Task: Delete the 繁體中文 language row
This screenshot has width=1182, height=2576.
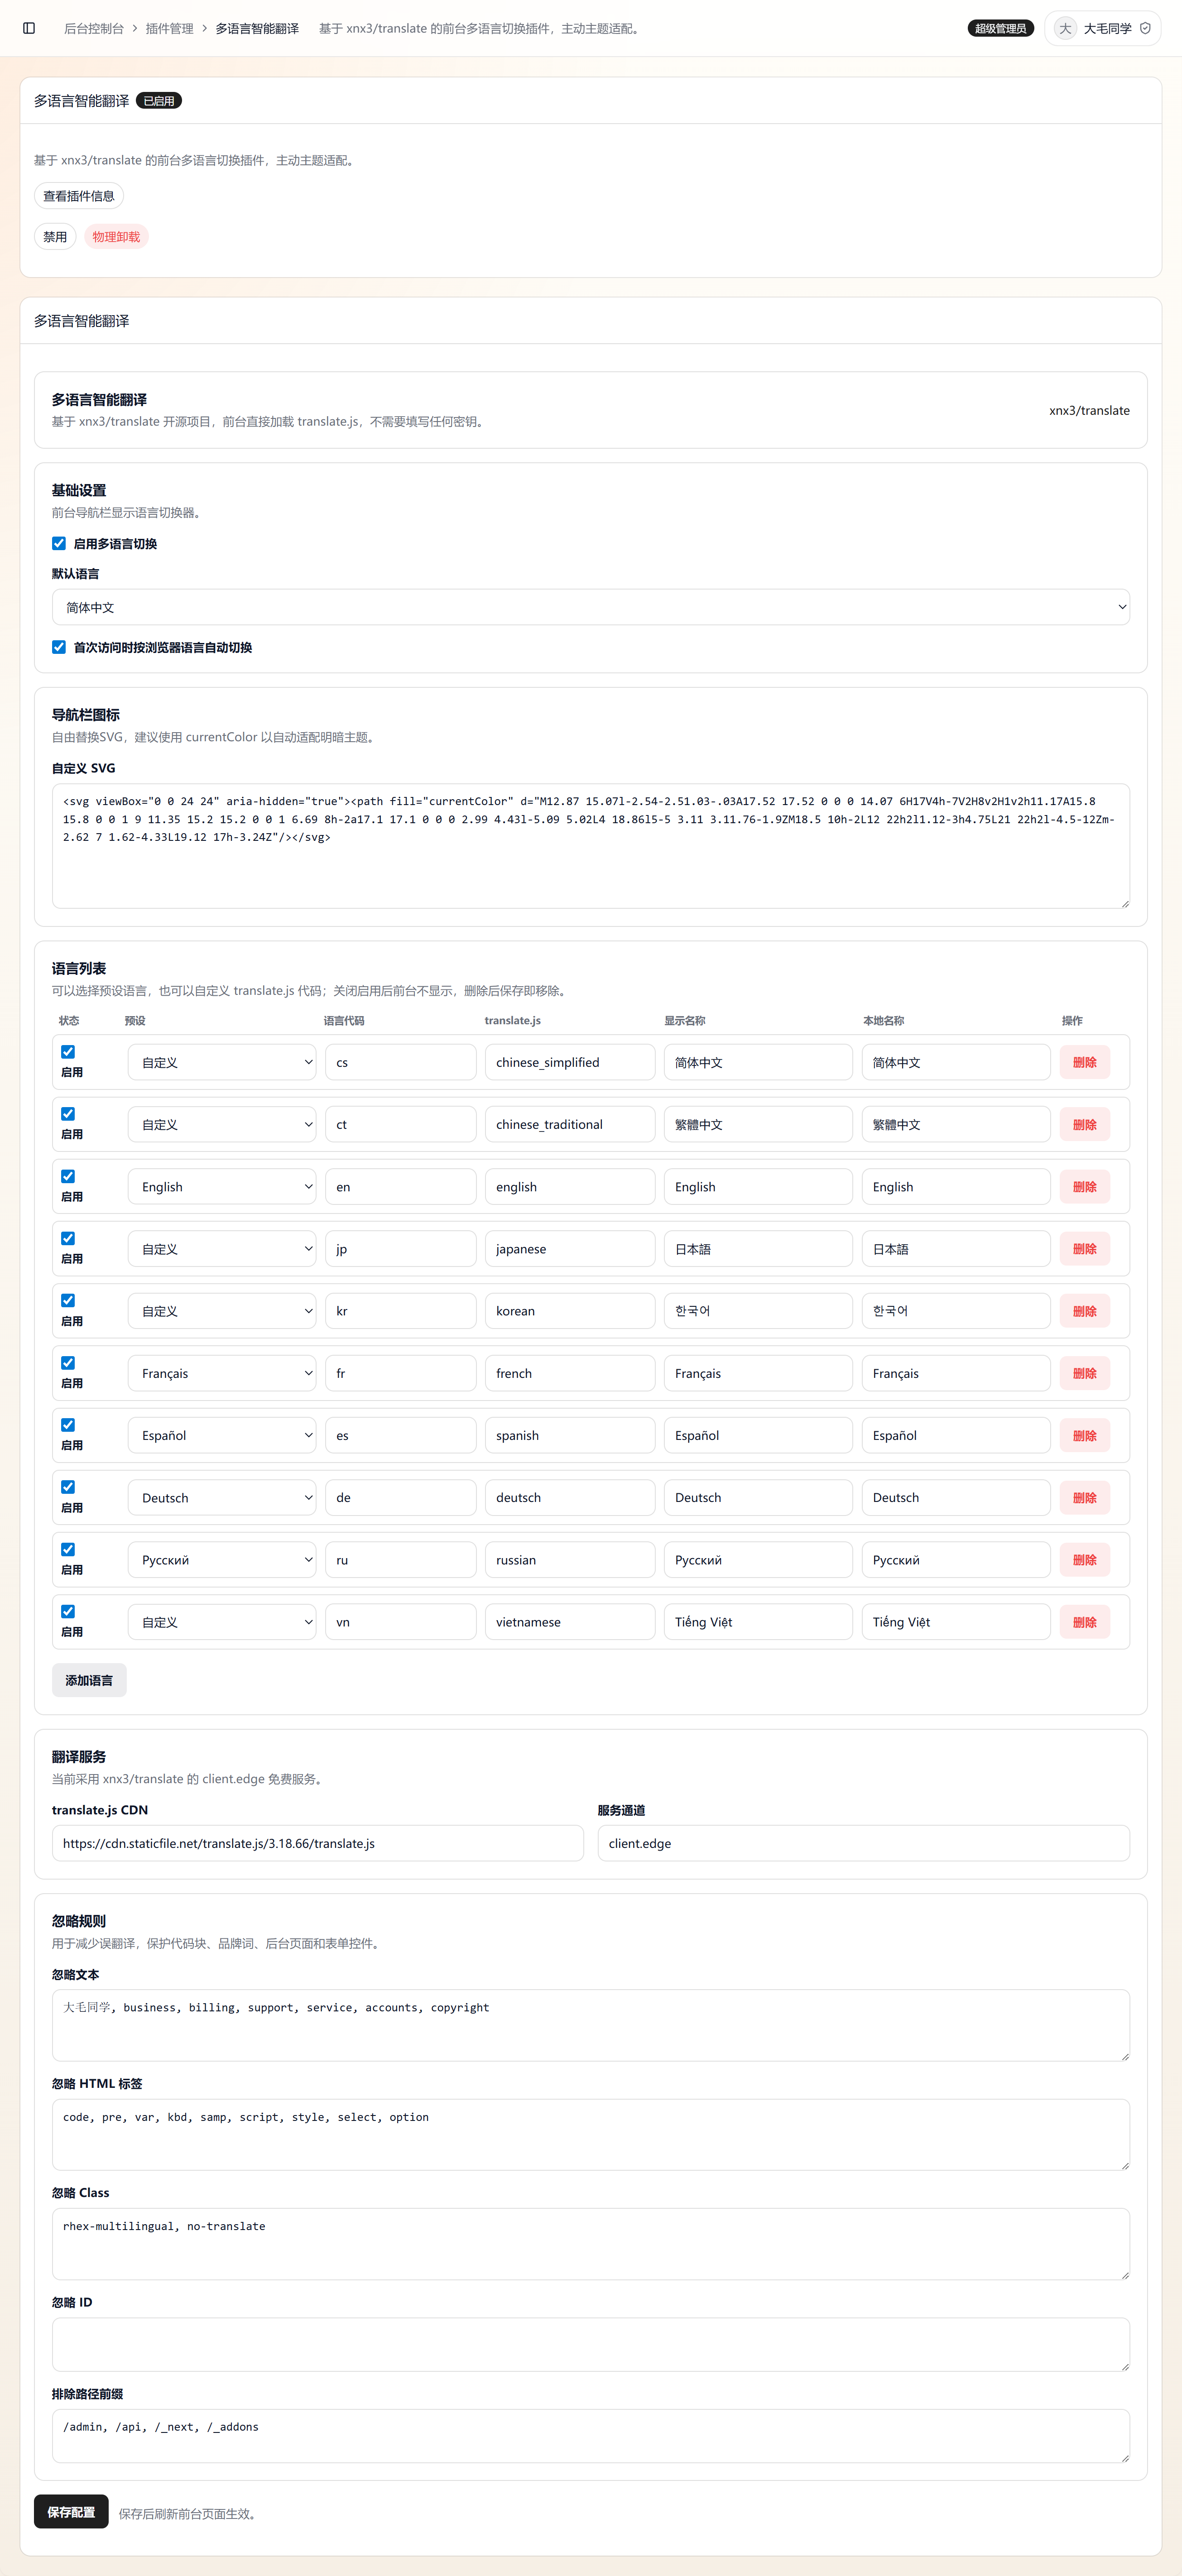Action: pos(1085,1124)
